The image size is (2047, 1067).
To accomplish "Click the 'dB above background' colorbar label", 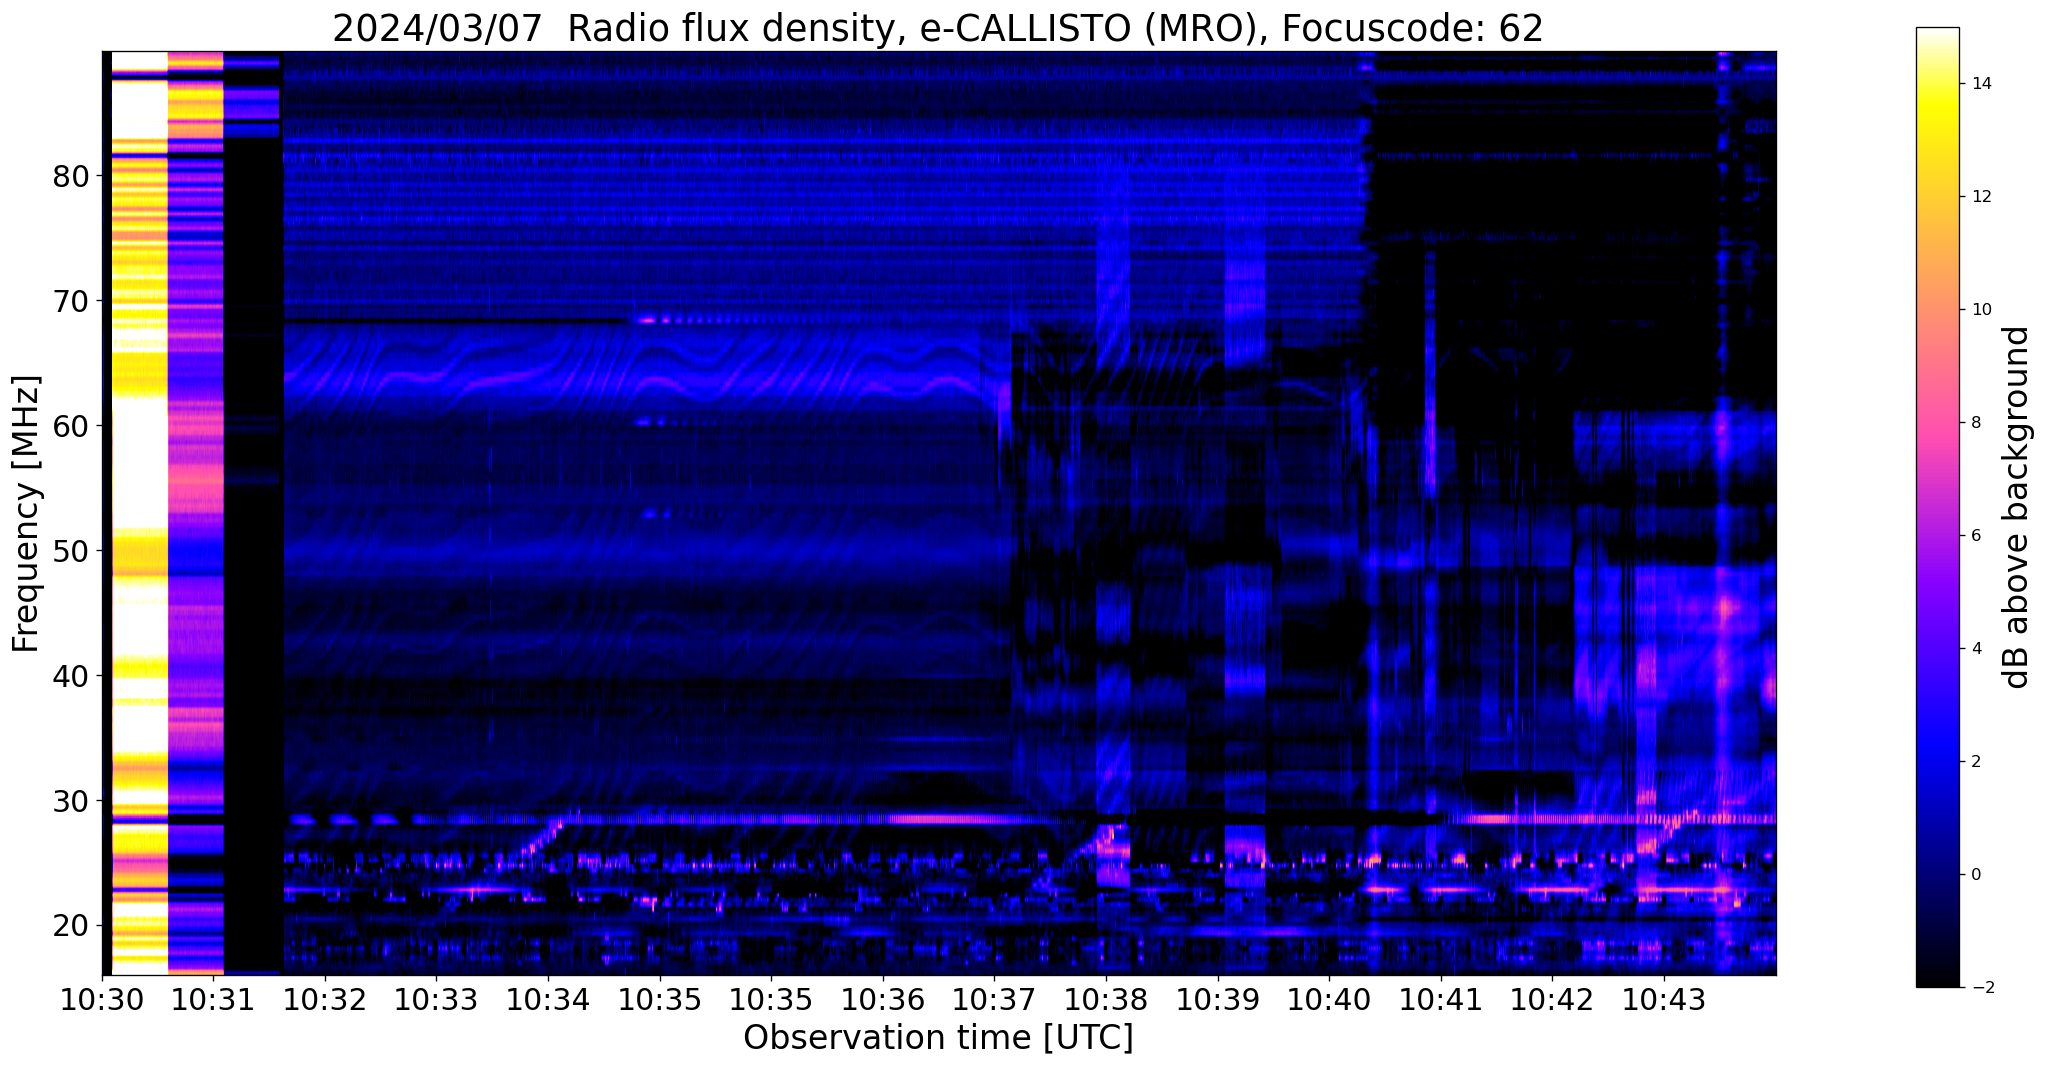I will click(x=2017, y=507).
